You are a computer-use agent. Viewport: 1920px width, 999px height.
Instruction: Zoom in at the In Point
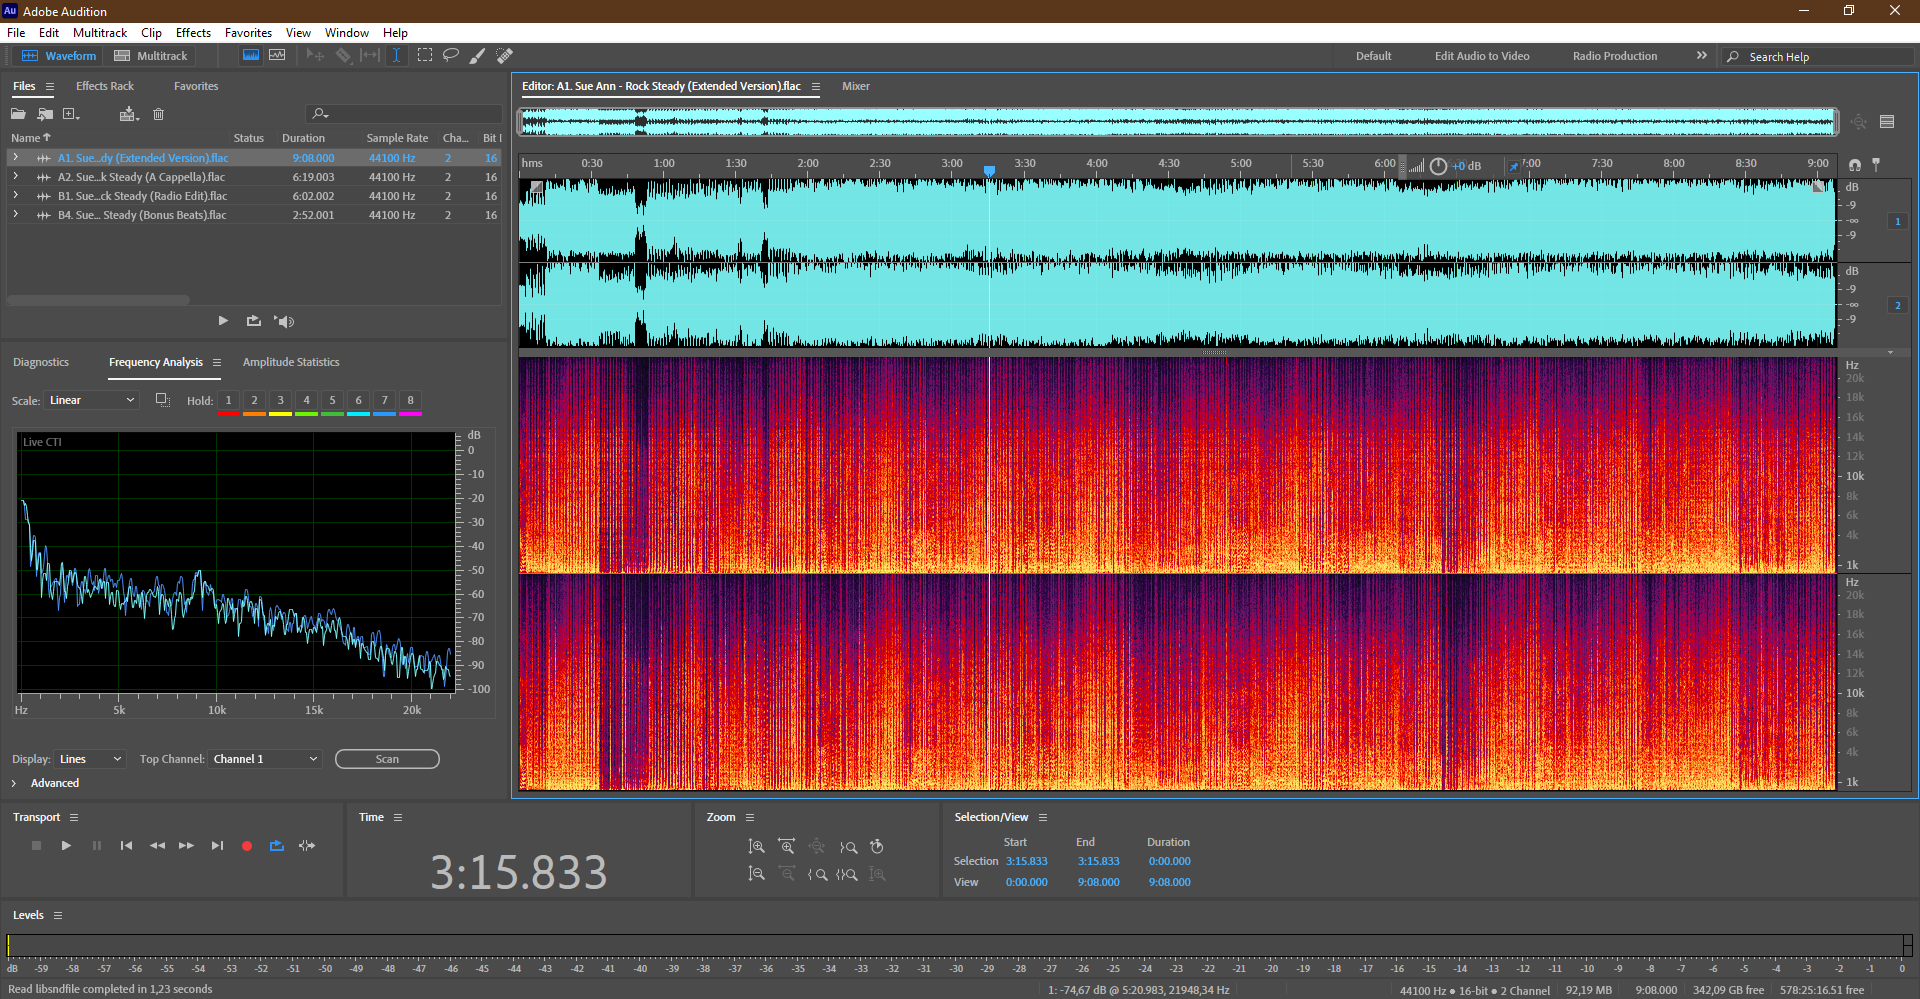818,874
